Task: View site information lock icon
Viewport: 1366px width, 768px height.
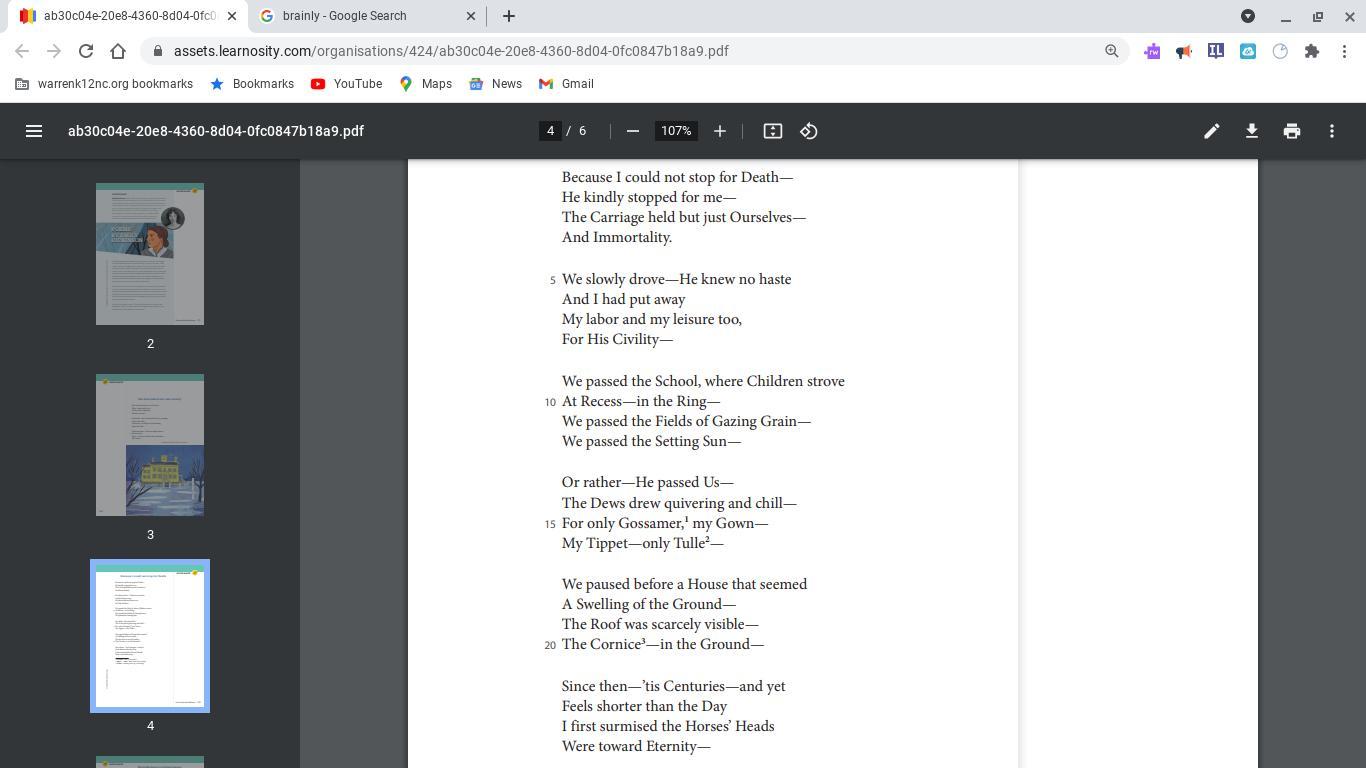Action: click(x=158, y=51)
